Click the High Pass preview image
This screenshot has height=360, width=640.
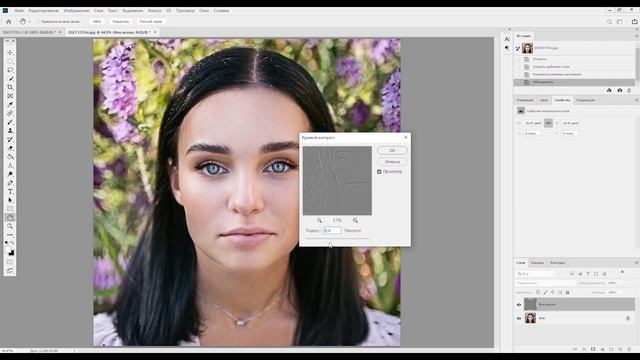(x=337, y=181)
